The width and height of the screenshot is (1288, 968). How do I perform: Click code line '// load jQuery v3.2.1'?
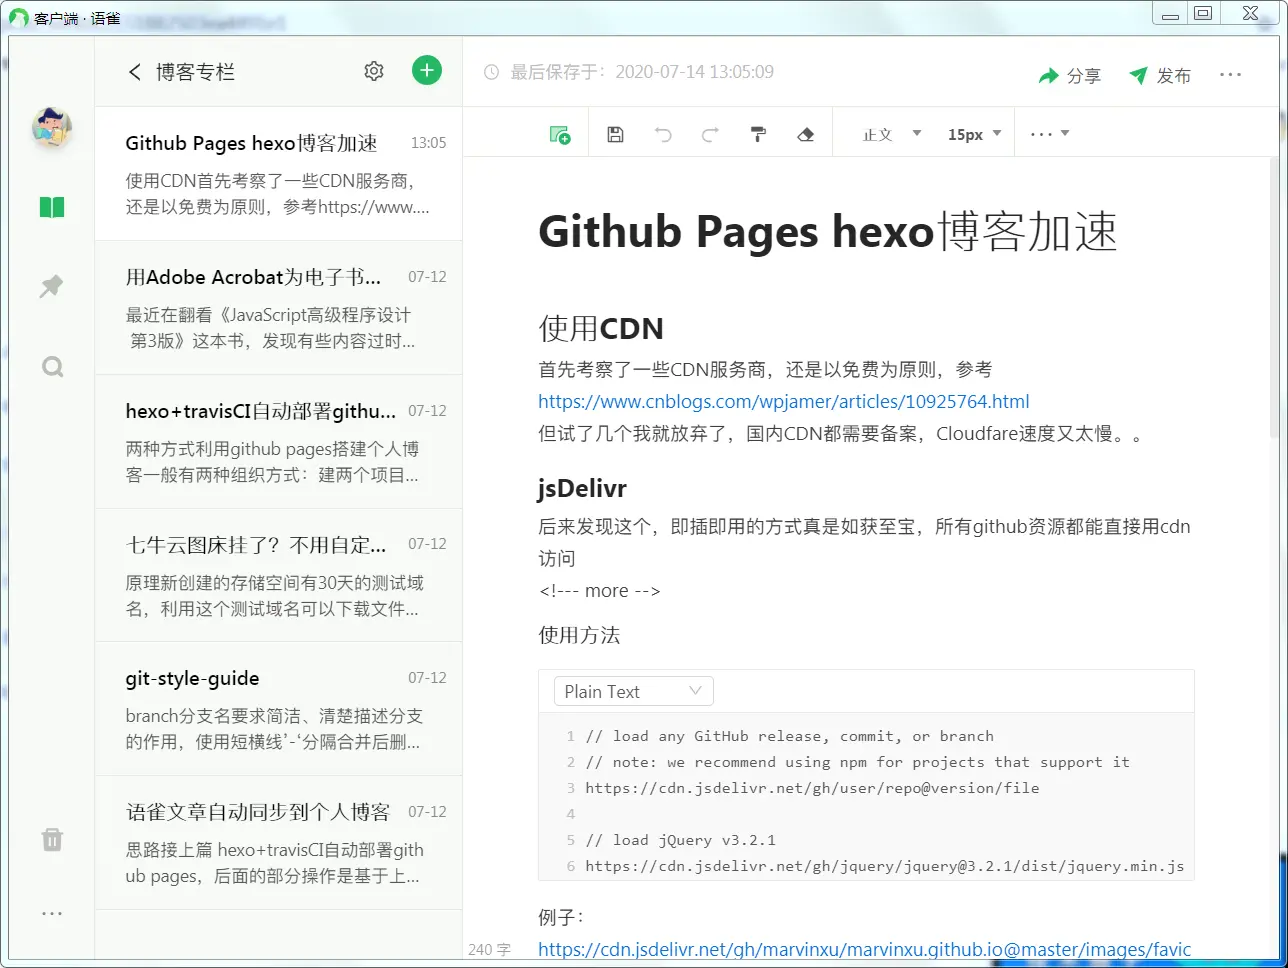click(x=680, y=840)
